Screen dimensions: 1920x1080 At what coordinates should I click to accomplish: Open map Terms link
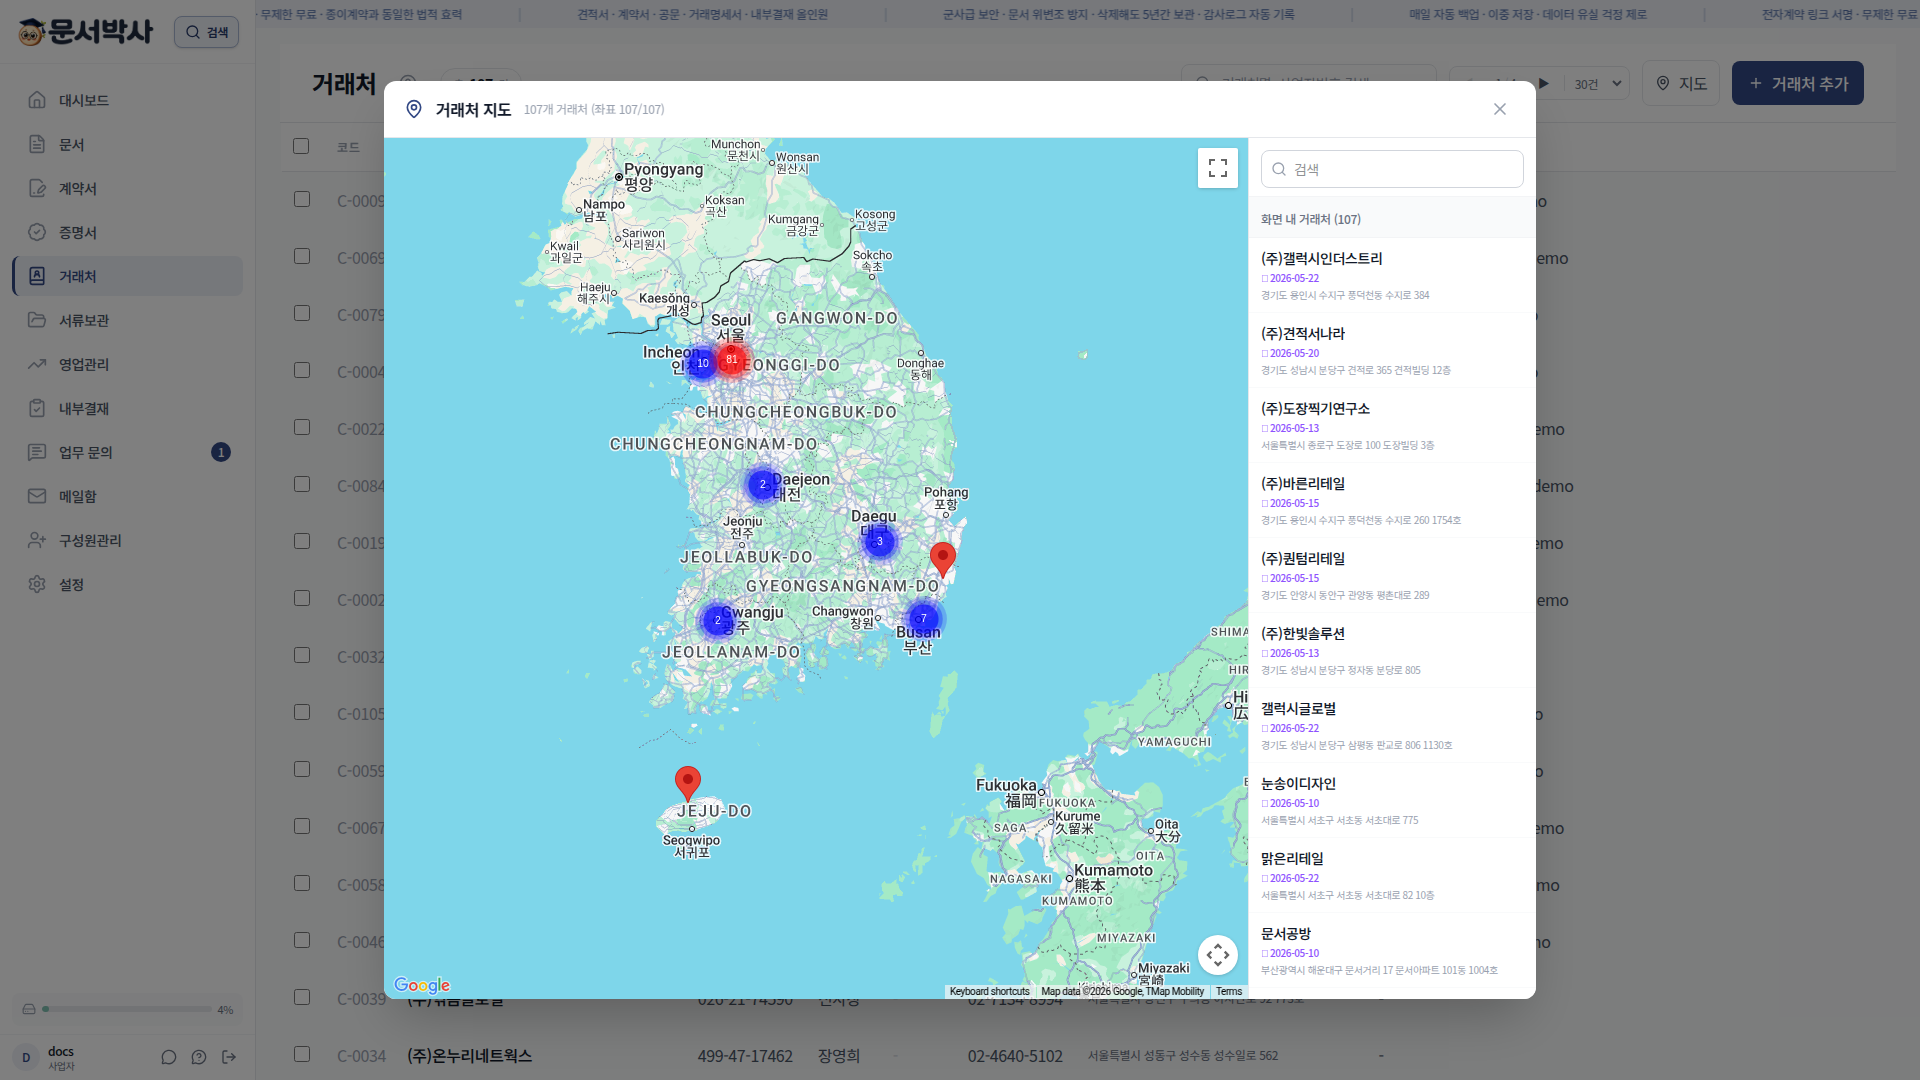(1229, 992)
